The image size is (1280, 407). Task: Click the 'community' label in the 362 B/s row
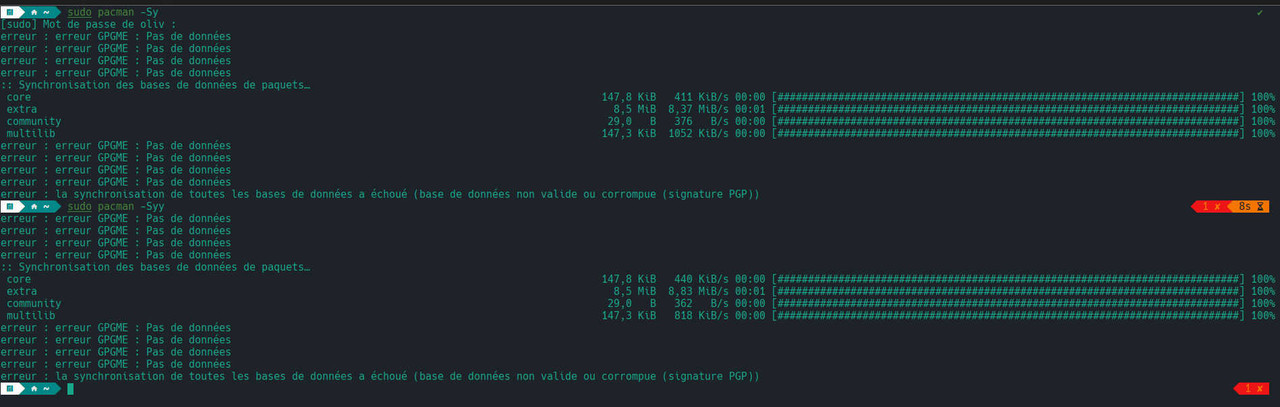coord(34,303)
